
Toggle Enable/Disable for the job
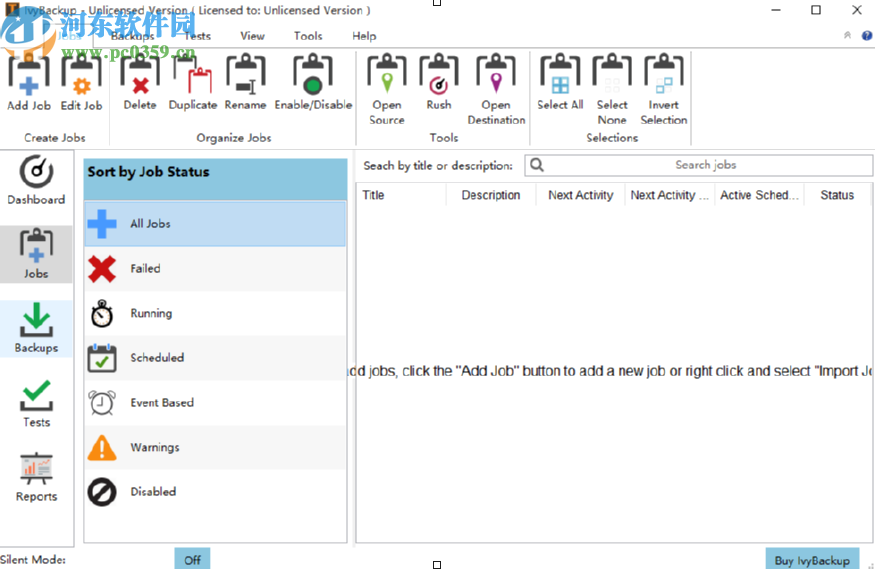(x=313, y=82)
